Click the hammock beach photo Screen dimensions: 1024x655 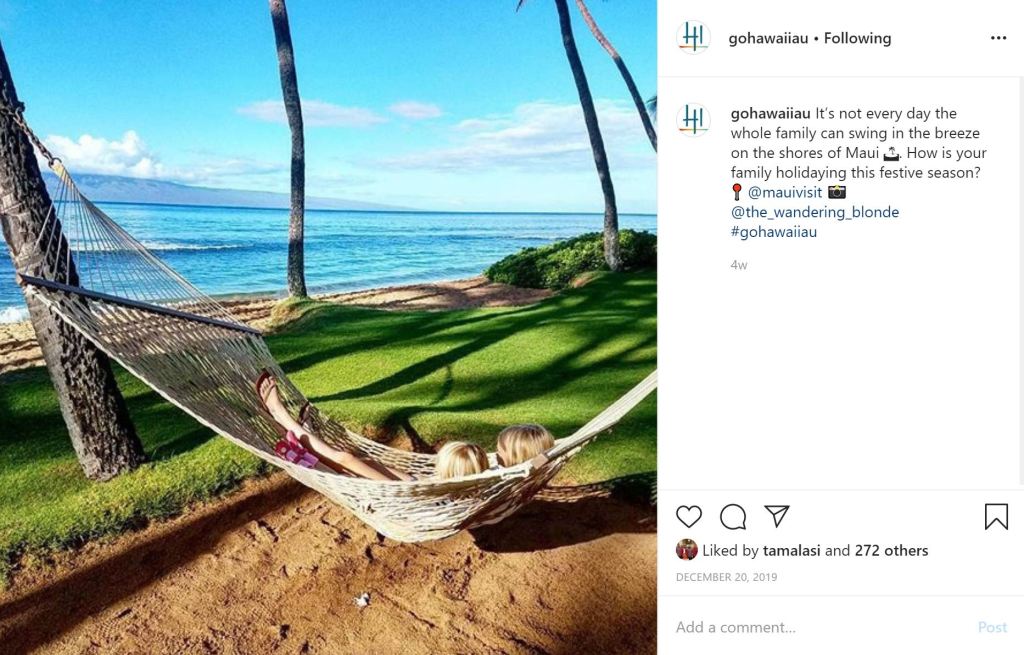[328, 327]
